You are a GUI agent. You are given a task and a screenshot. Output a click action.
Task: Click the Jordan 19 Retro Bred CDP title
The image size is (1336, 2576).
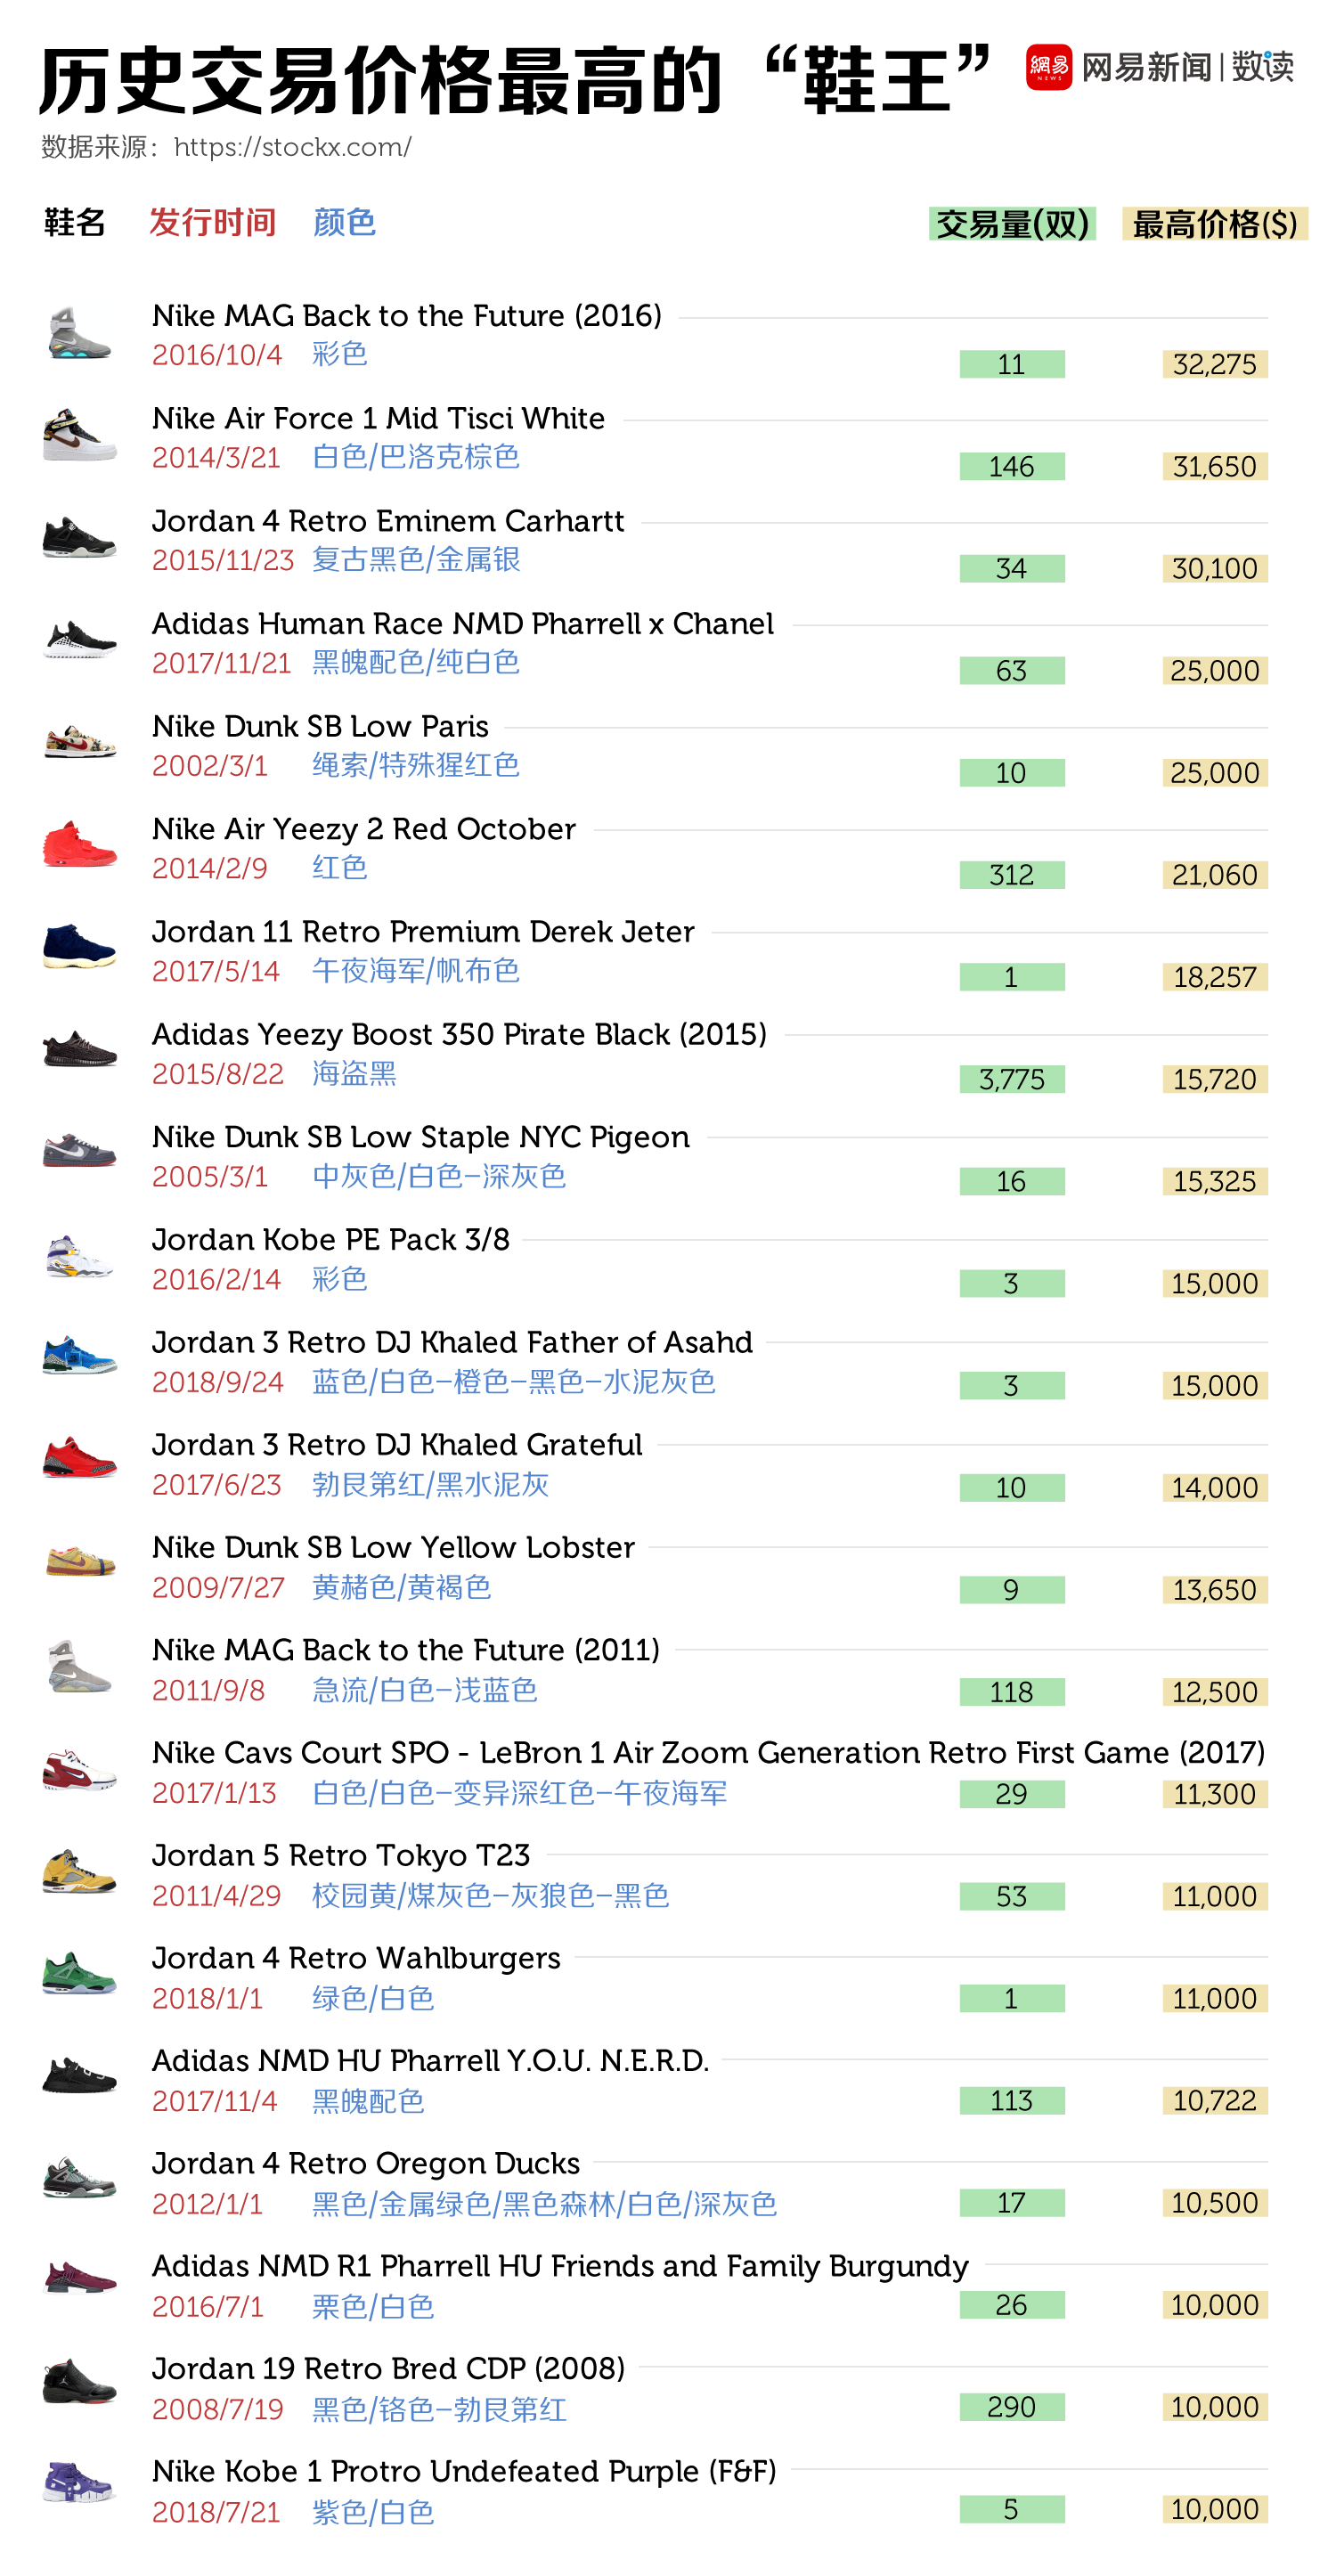[388, 2368]
